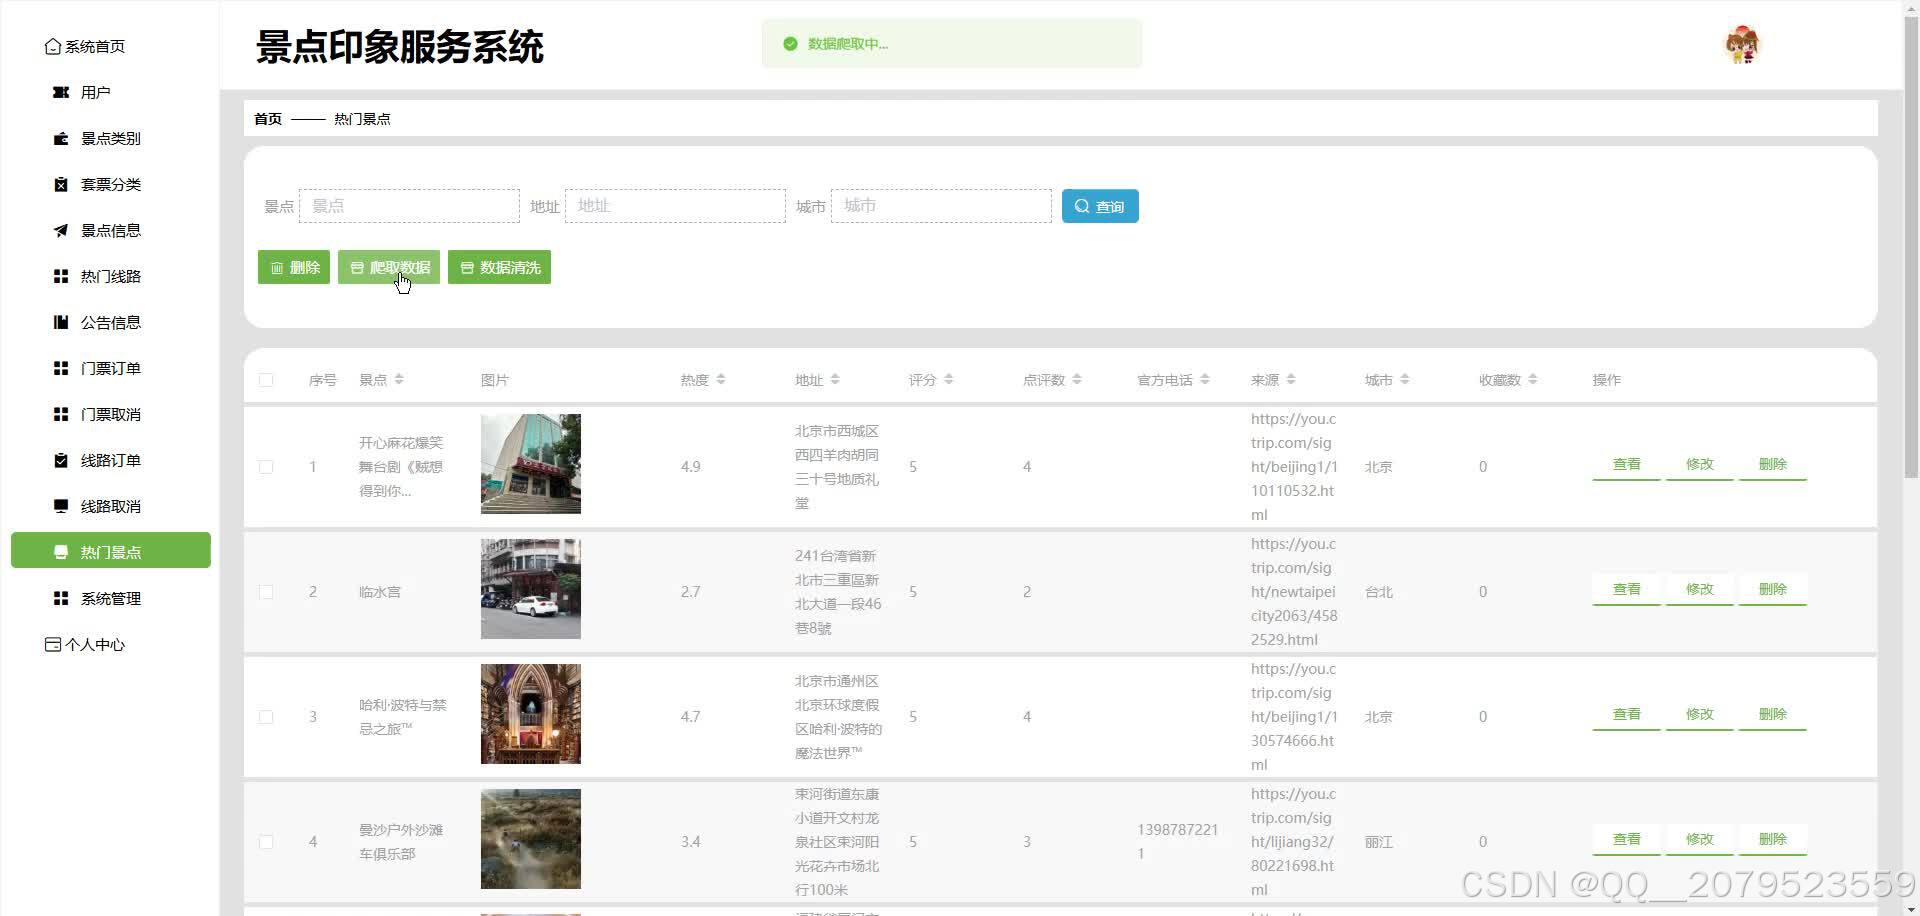Sort table by 城市 column arrows
1920x916 pixels.
click(x=1405, y=380)
